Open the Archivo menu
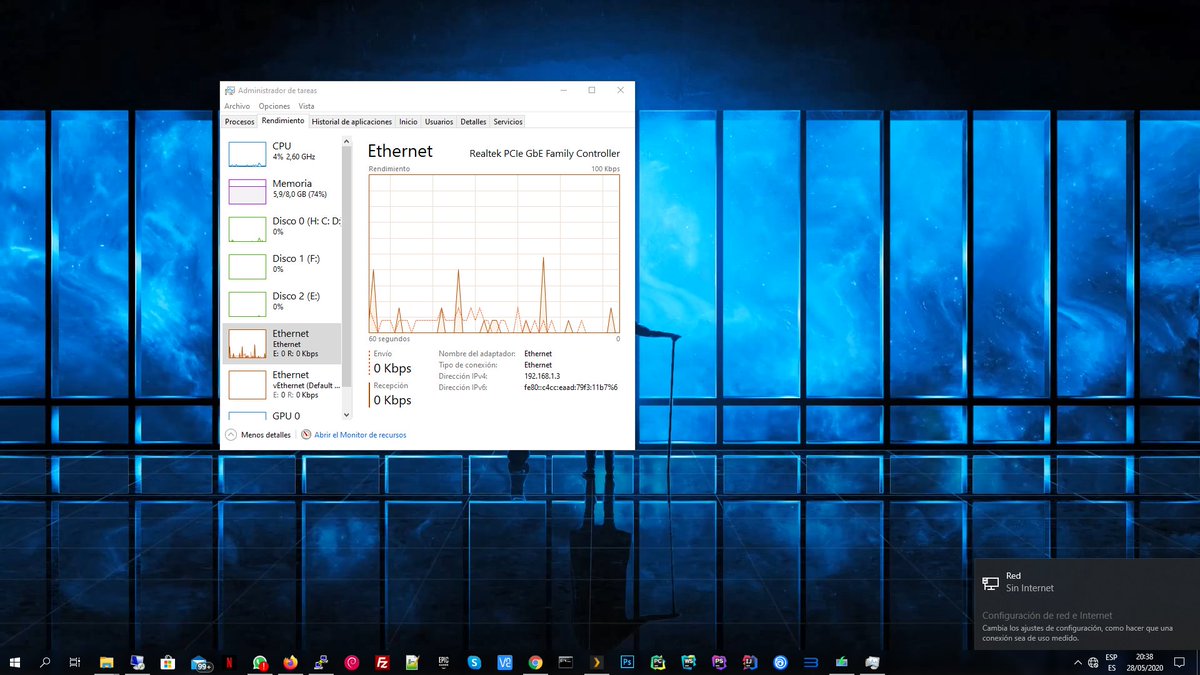Screen dimensions: 1200x675 [x=237, y=106]
